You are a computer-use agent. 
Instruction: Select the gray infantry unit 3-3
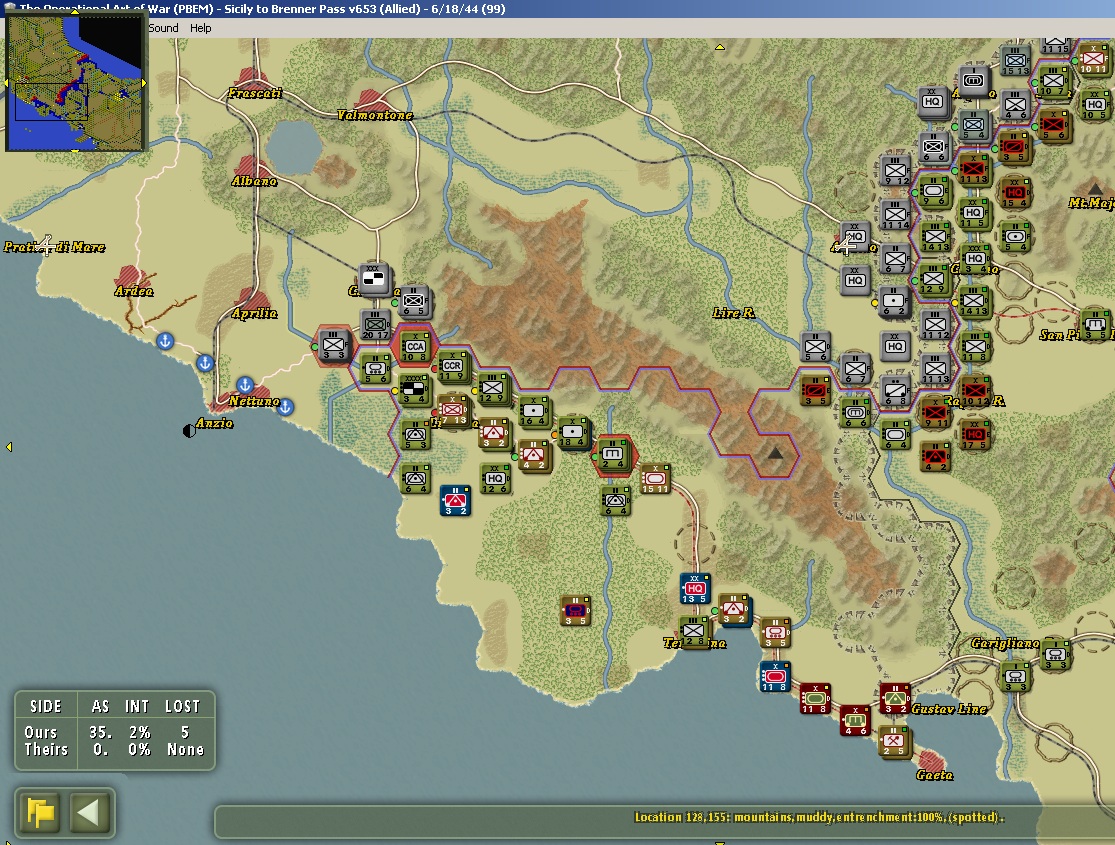click(x=334, y=345)
